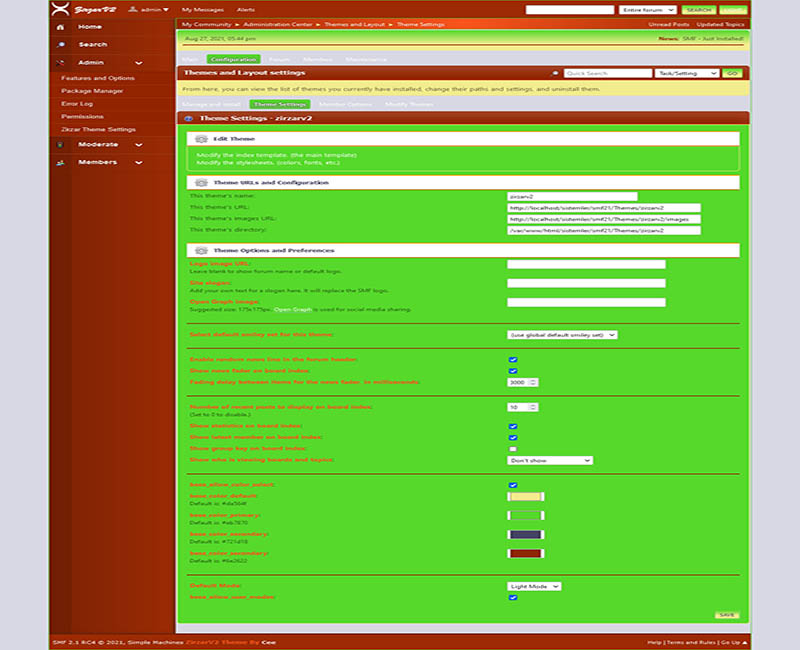Uncheck Show statistics on board index
This screenshot has height=650, width=800.
513,426
